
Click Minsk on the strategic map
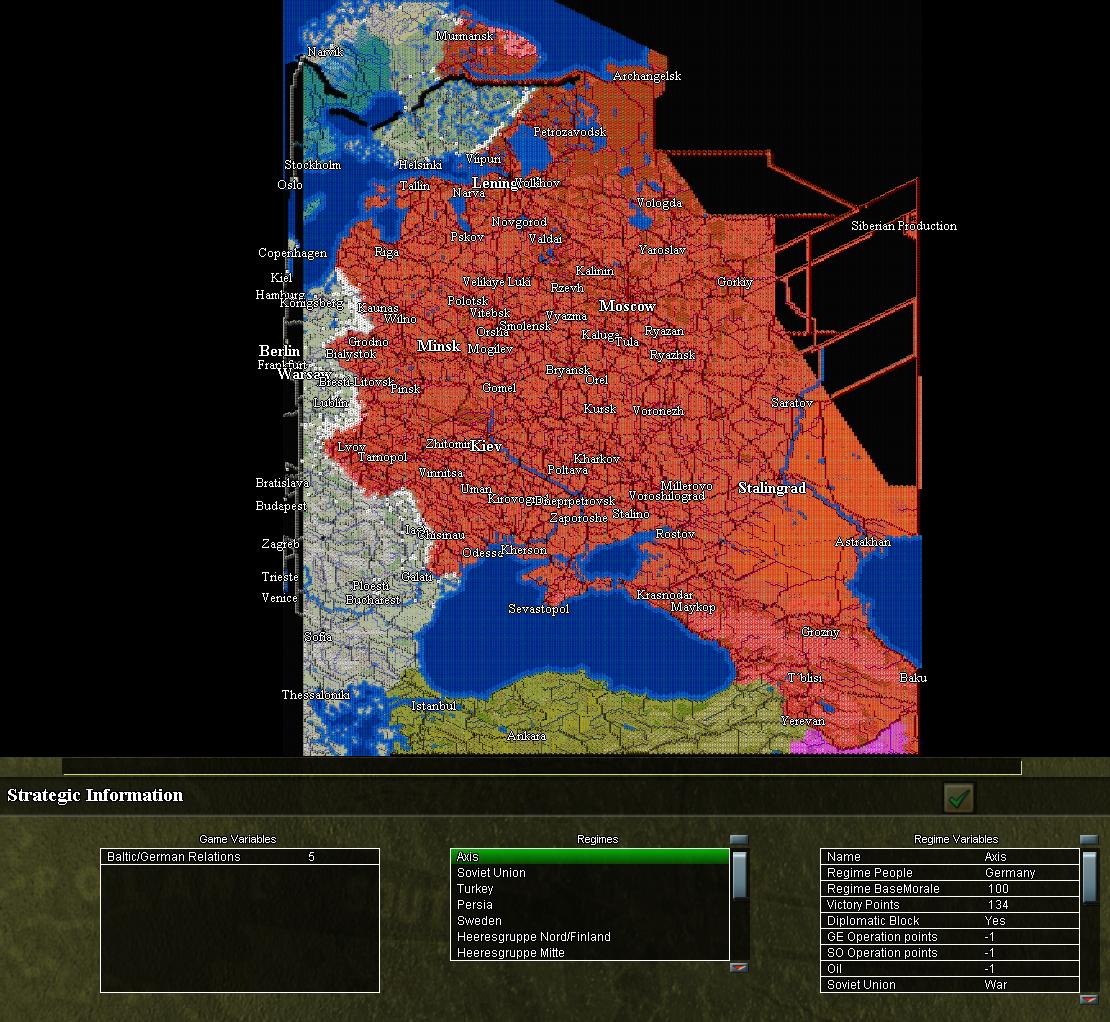438,345
